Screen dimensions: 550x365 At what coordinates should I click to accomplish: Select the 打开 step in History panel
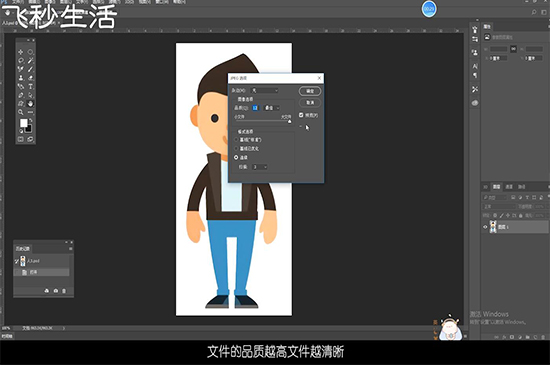[x=41, y=272]
